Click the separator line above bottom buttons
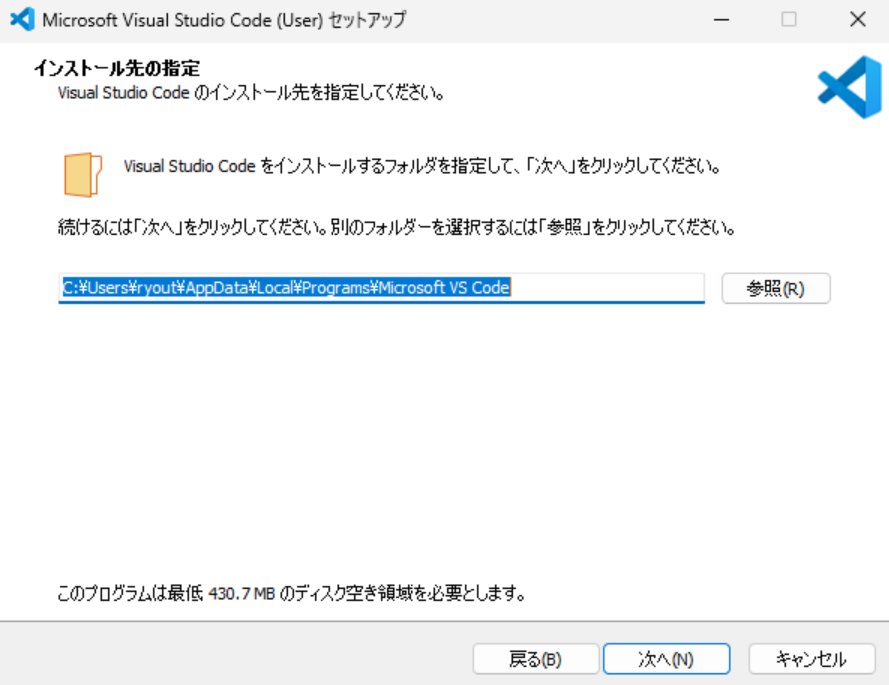This screenshot has width=889, height=685. pyautogui.click(x=444, y=621)
